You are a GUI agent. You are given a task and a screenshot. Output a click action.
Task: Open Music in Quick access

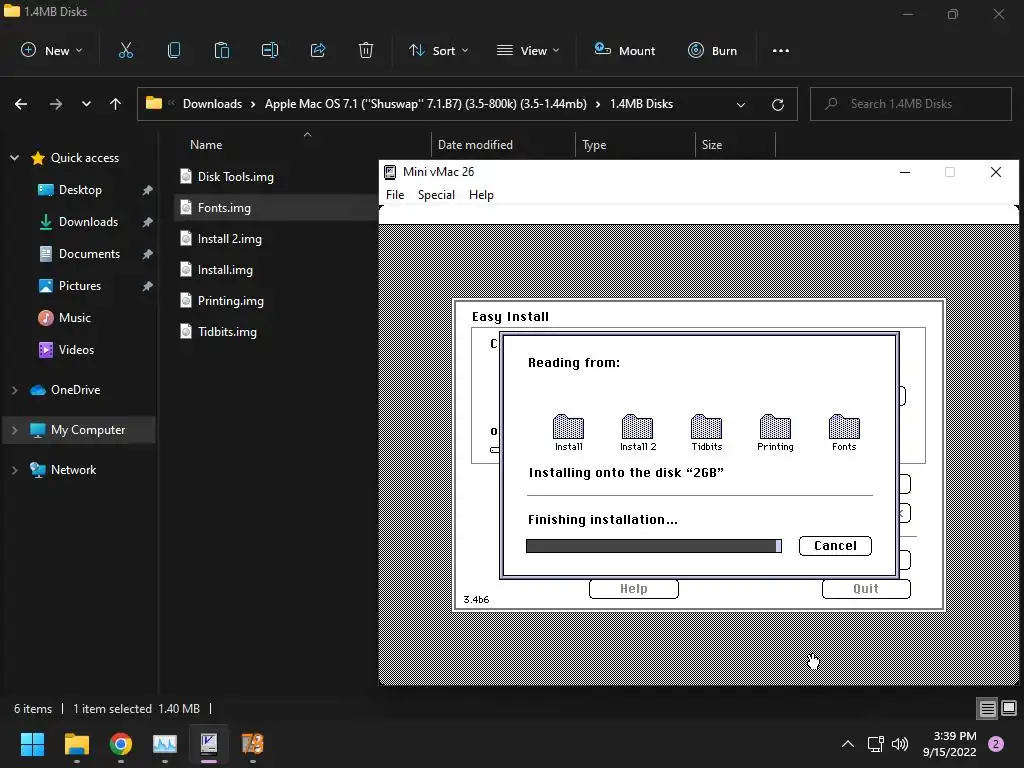click(74, 318)
